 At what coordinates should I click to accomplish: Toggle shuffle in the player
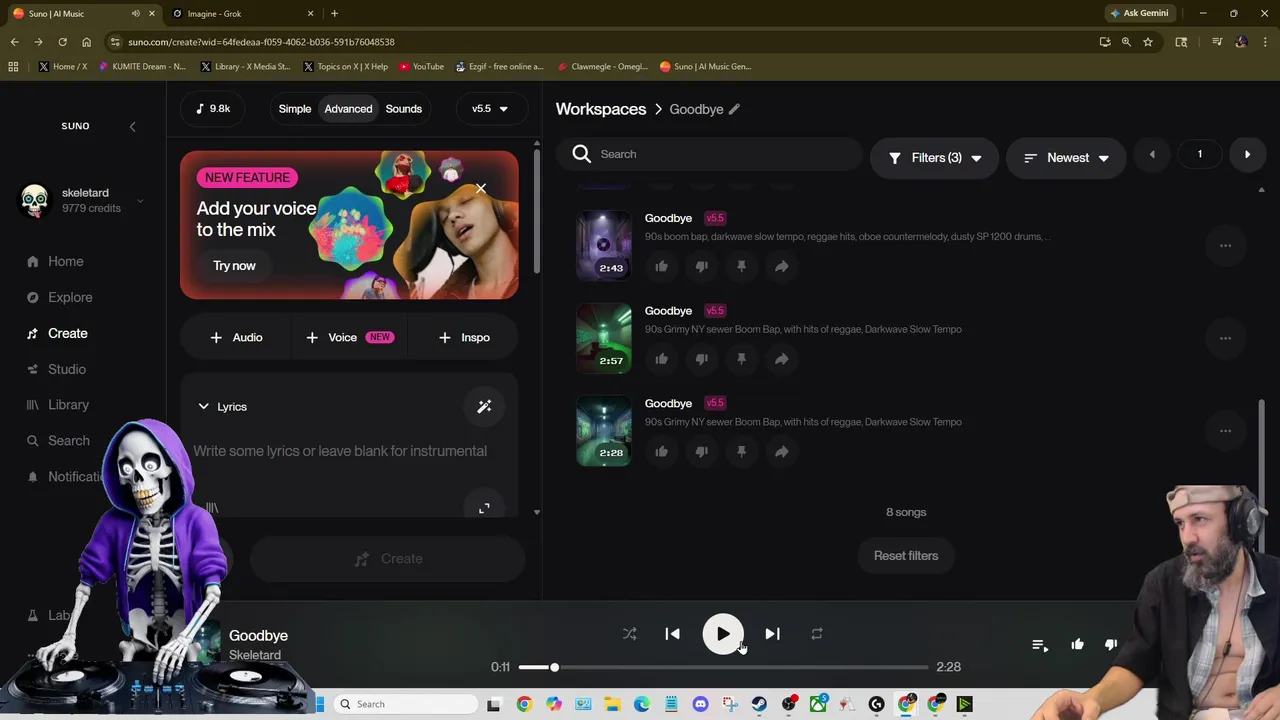click(x=629, y=634)
